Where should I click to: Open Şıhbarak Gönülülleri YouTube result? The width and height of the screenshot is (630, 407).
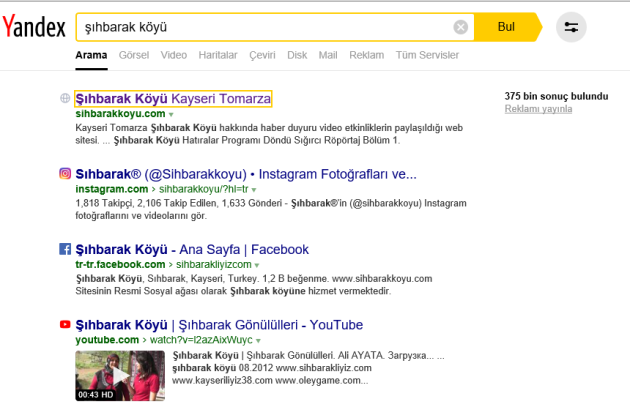219,325
